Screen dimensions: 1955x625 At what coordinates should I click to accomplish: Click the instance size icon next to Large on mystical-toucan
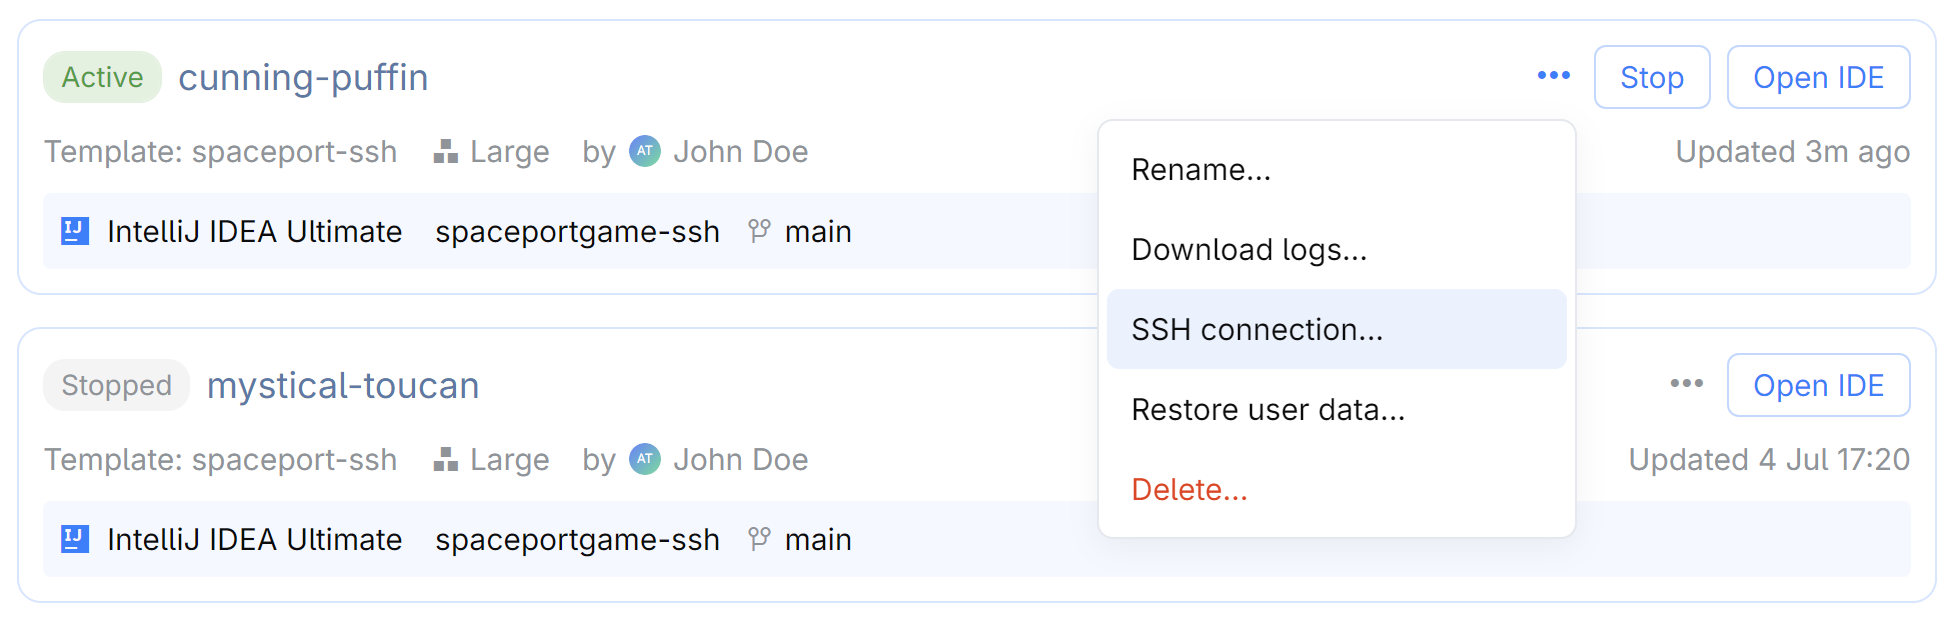click(x=446, y=459)
